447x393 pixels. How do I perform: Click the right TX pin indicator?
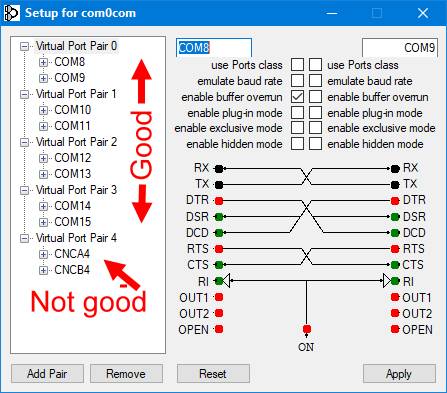(395, 184)
